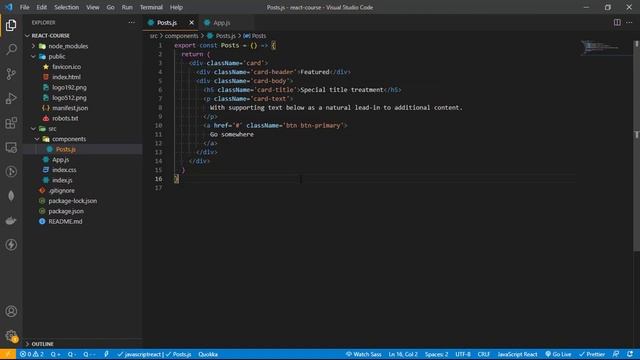
Task: Click the VS Code logo icon
Action: (9, 7)
